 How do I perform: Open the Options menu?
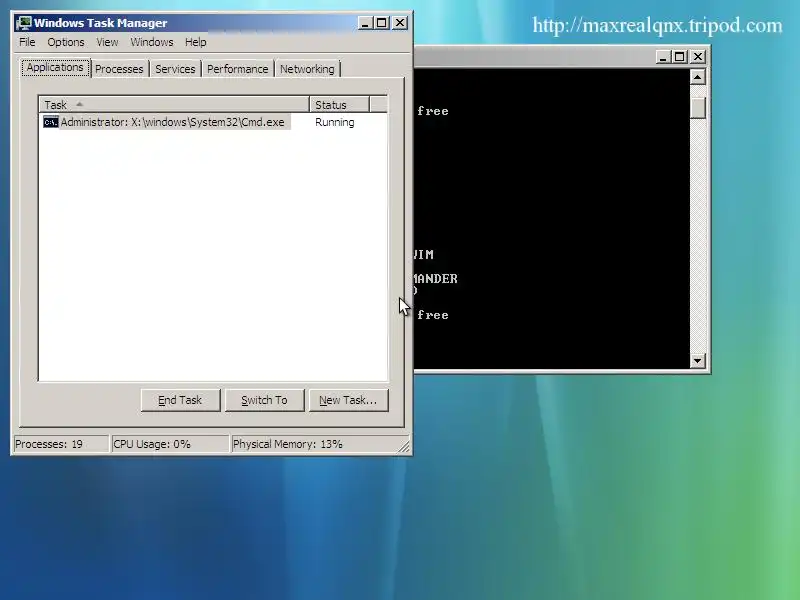(x=66, y=42)
